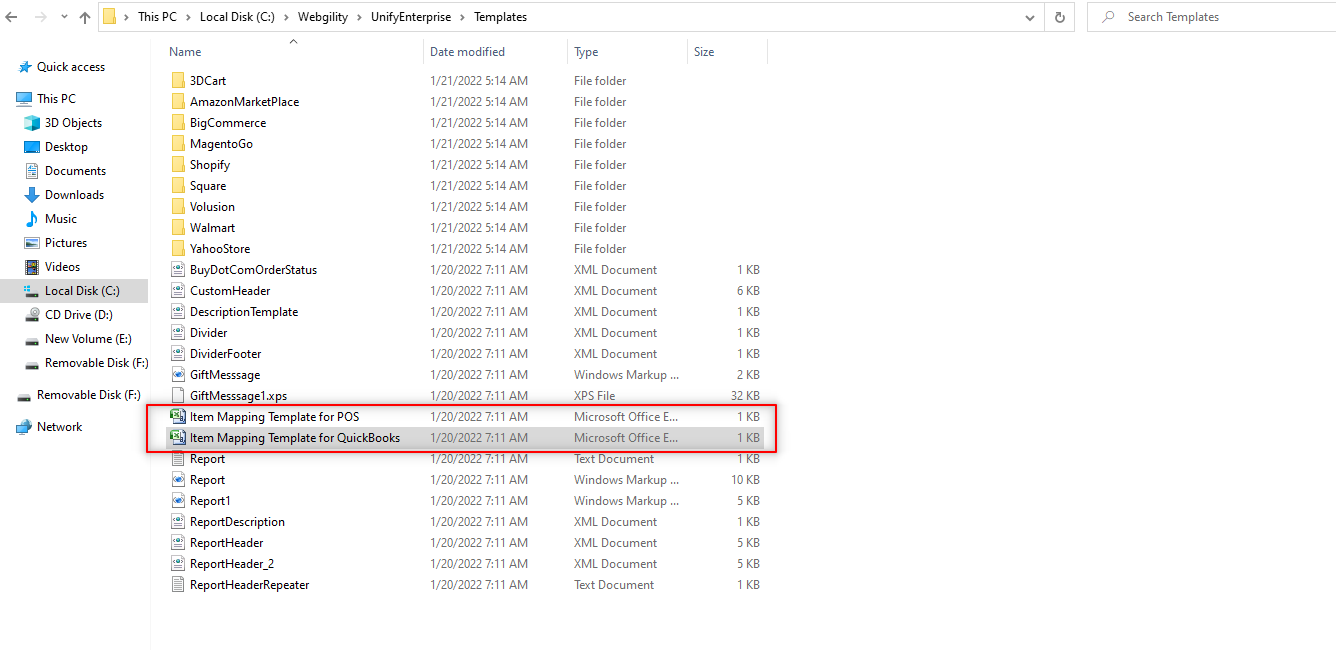The height and width of the screenshot is (650, 1336).
Task: Click Excel icon of QuickBooks mapping template
Action: coord(177,438)
